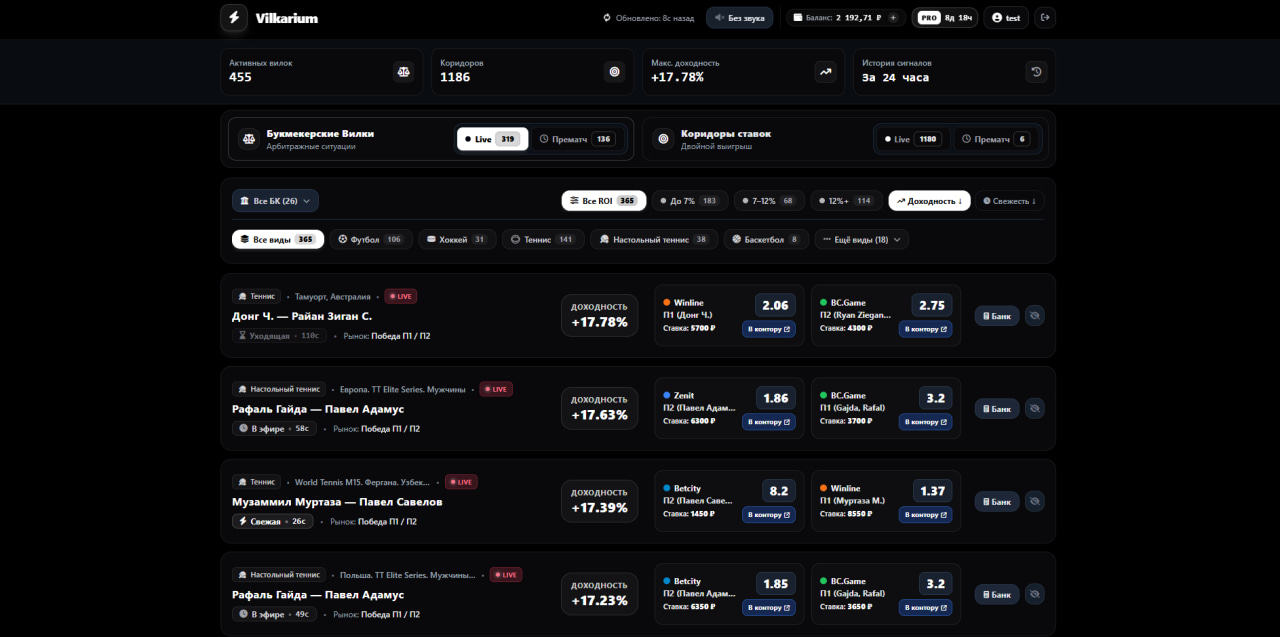Filter signals by Хоккей
Image resolution: width=1280 pixels, height=637 pixels.
457,240
